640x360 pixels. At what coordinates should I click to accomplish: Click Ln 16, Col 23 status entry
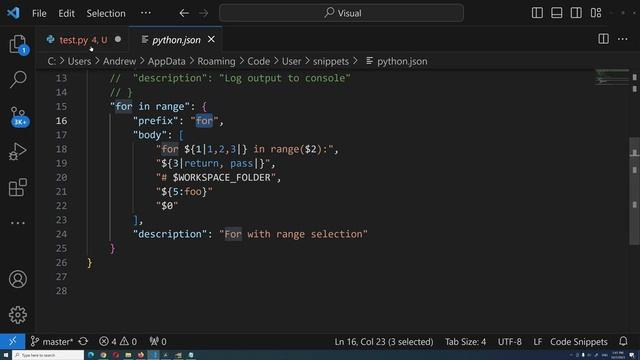pos(384,341)
